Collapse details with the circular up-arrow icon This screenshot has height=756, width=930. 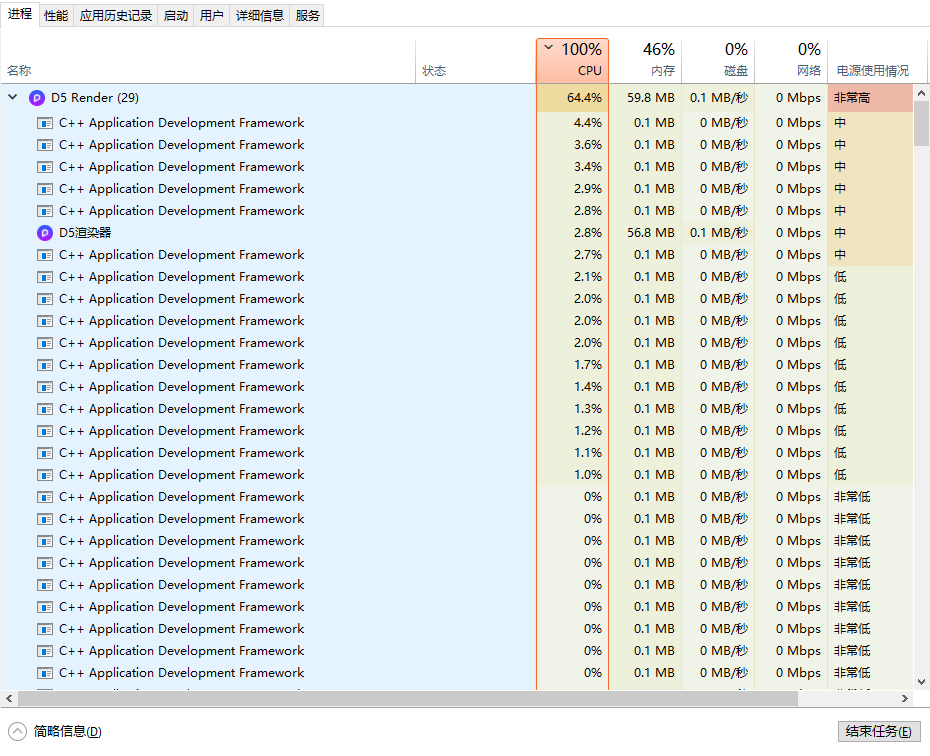(17, 731)
